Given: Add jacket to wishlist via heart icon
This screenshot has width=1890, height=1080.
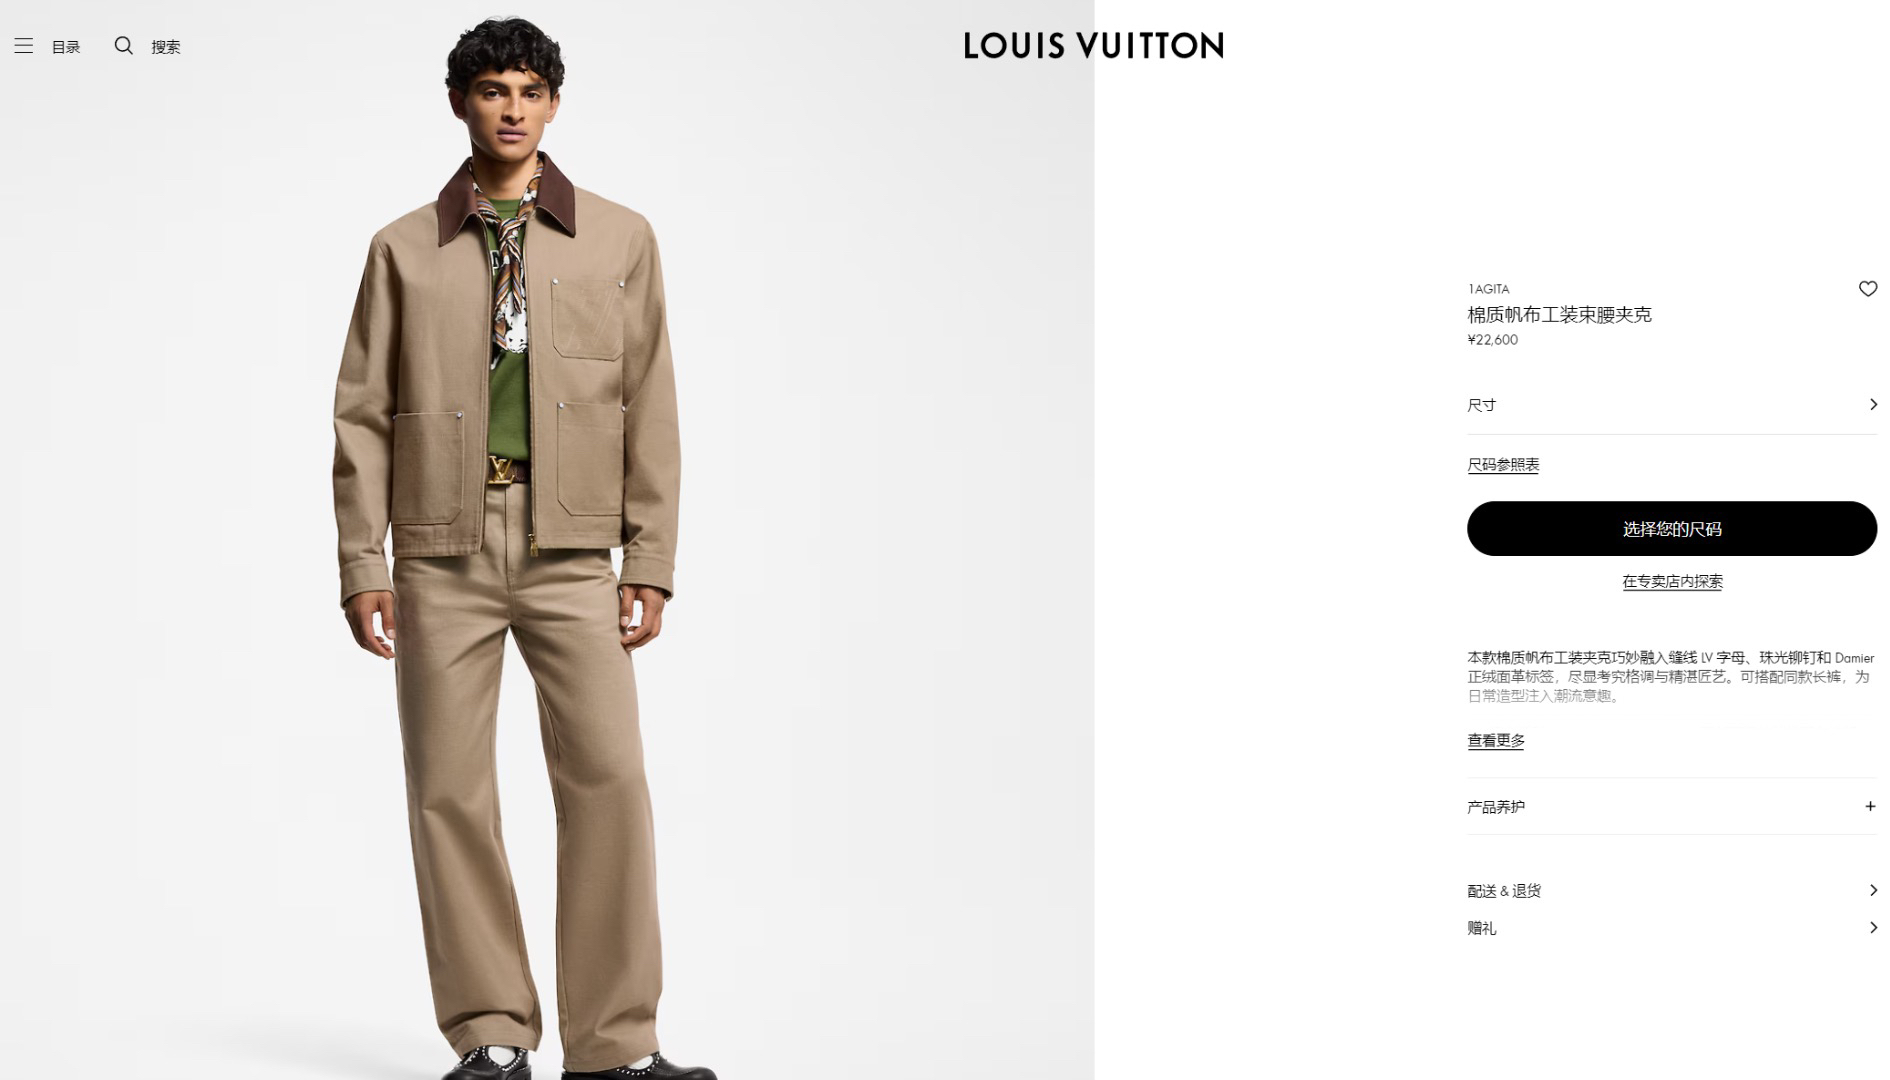Looking at the screenshot, I should (1867, 289).
